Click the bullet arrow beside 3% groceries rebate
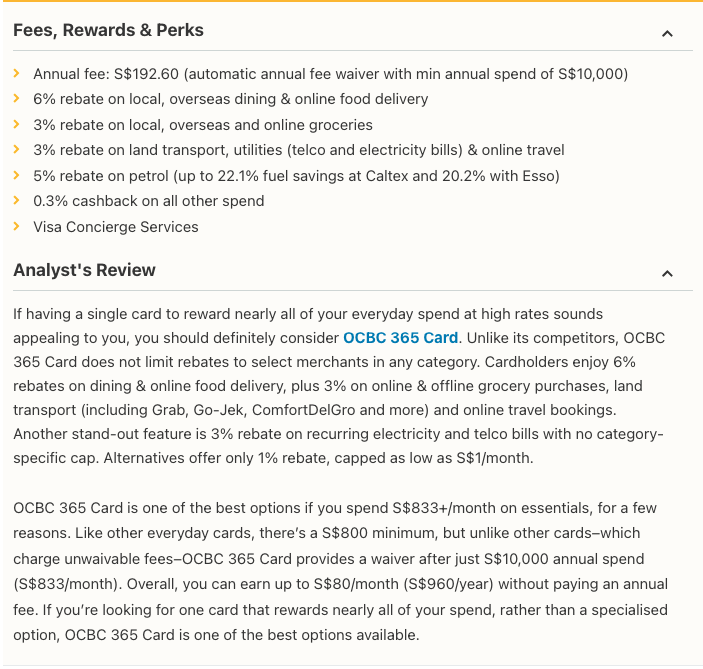 17,125
